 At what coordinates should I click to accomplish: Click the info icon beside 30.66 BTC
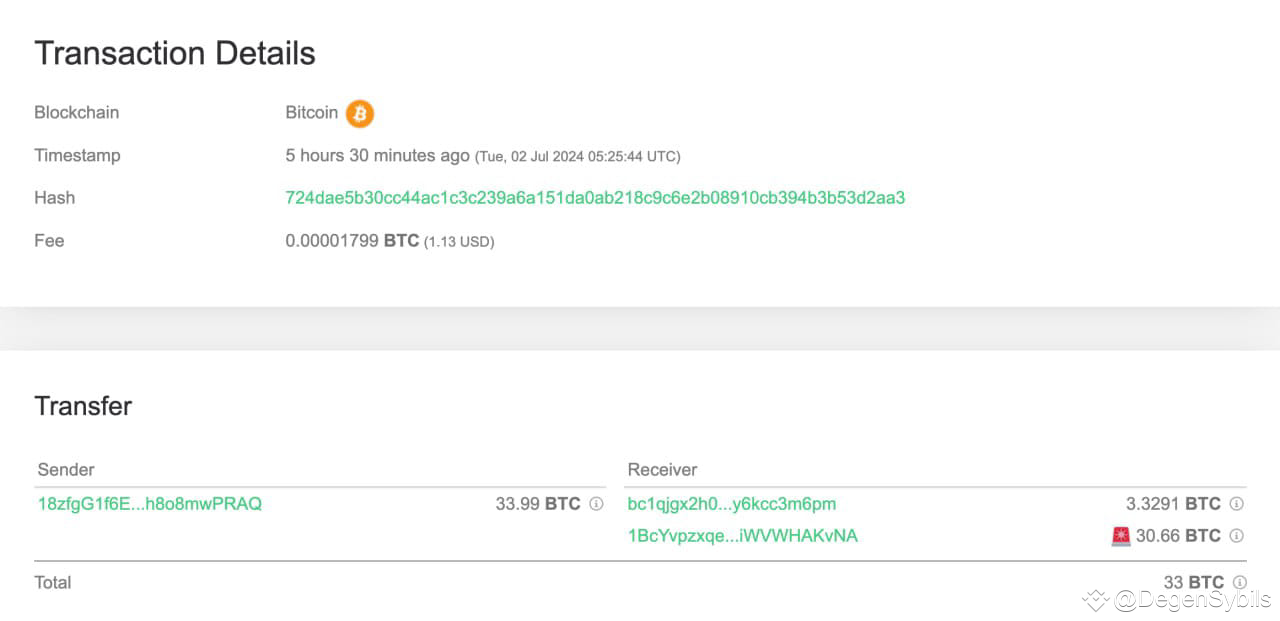coord(1237,537)
